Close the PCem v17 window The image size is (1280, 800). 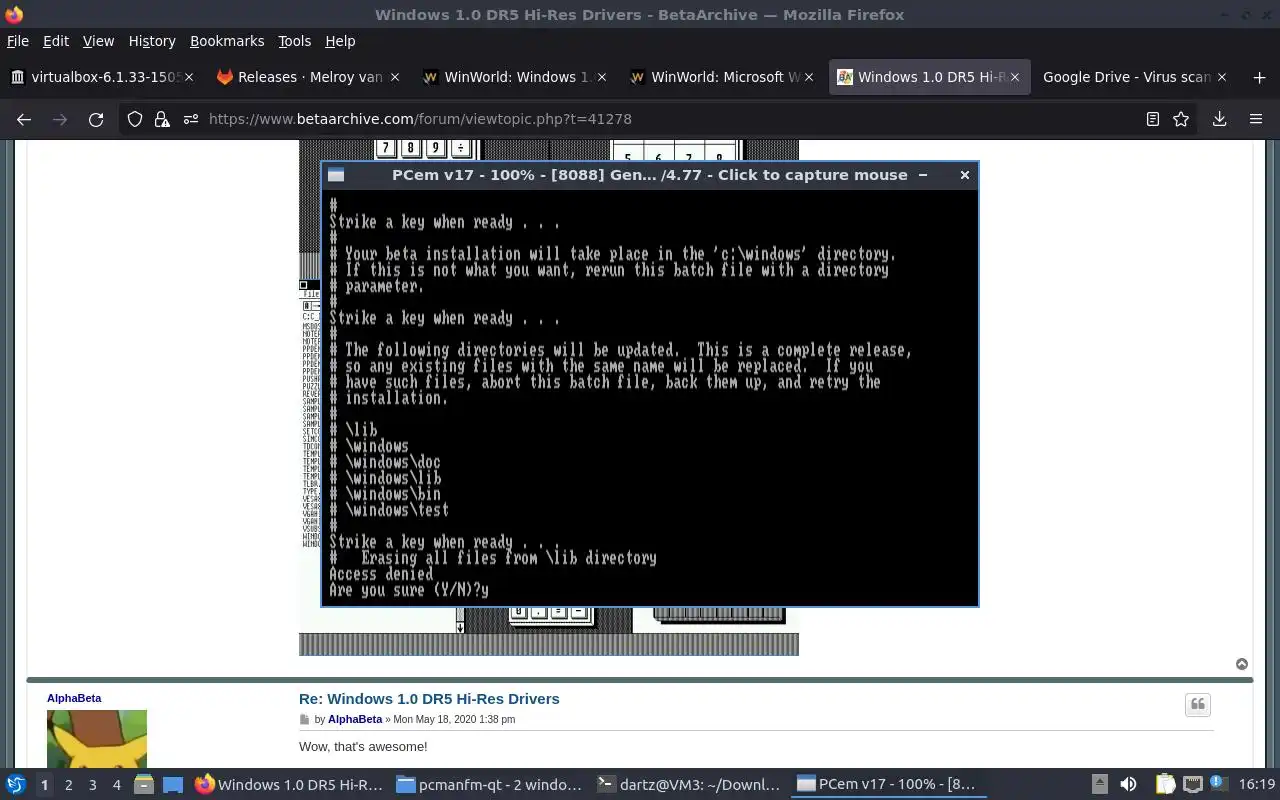964,175
